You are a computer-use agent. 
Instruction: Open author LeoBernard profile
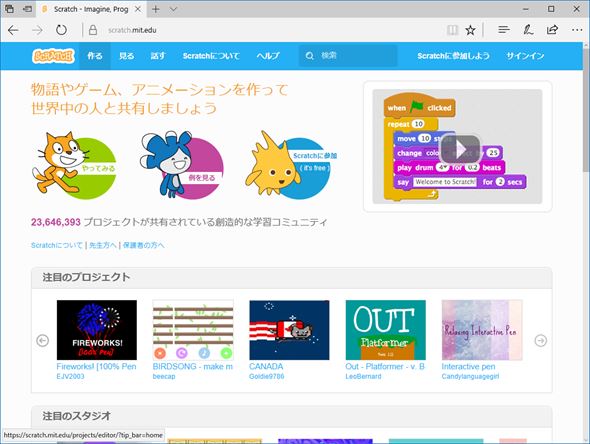(x=363, y=376)
